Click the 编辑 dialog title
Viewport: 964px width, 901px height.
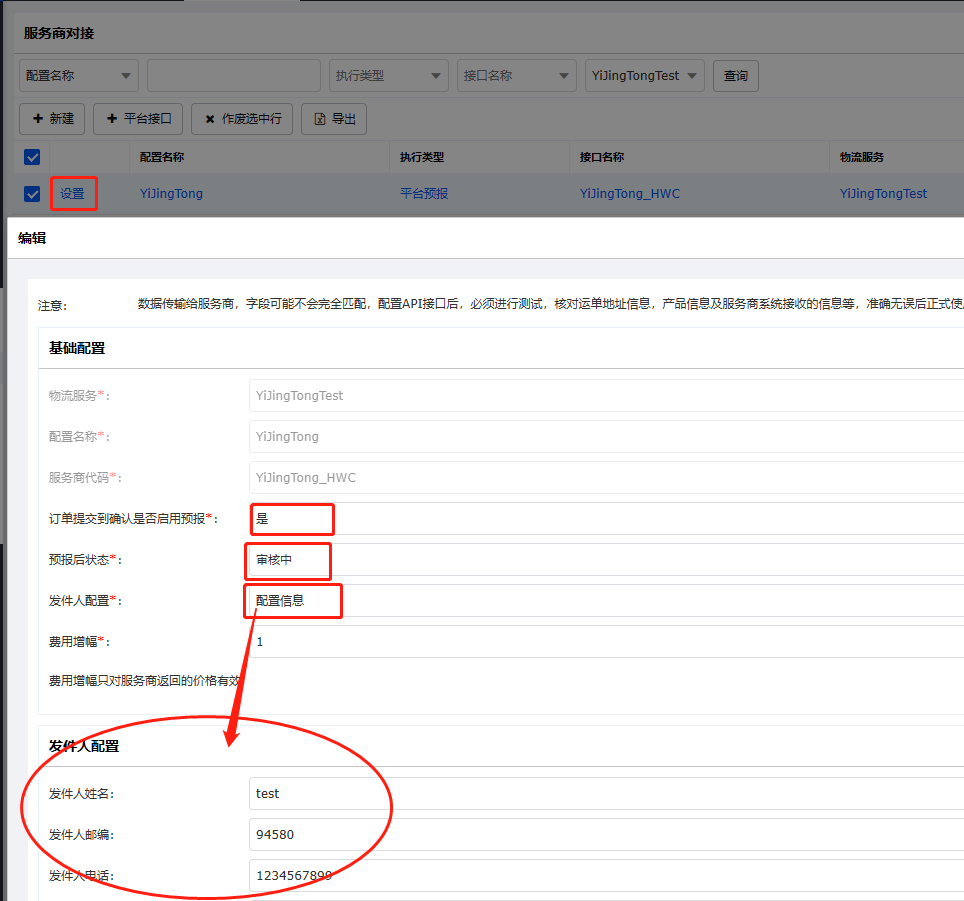[x=32, y=238]
